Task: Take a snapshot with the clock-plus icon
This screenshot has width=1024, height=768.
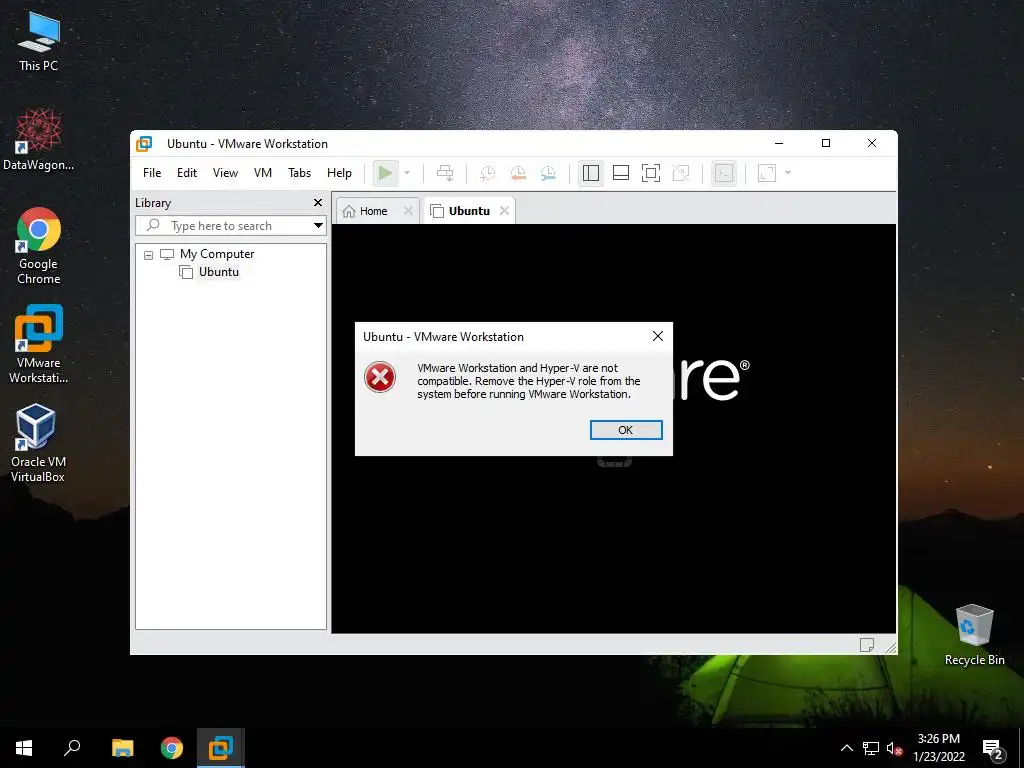Action: pyautogui.click(x=487, y=173)
